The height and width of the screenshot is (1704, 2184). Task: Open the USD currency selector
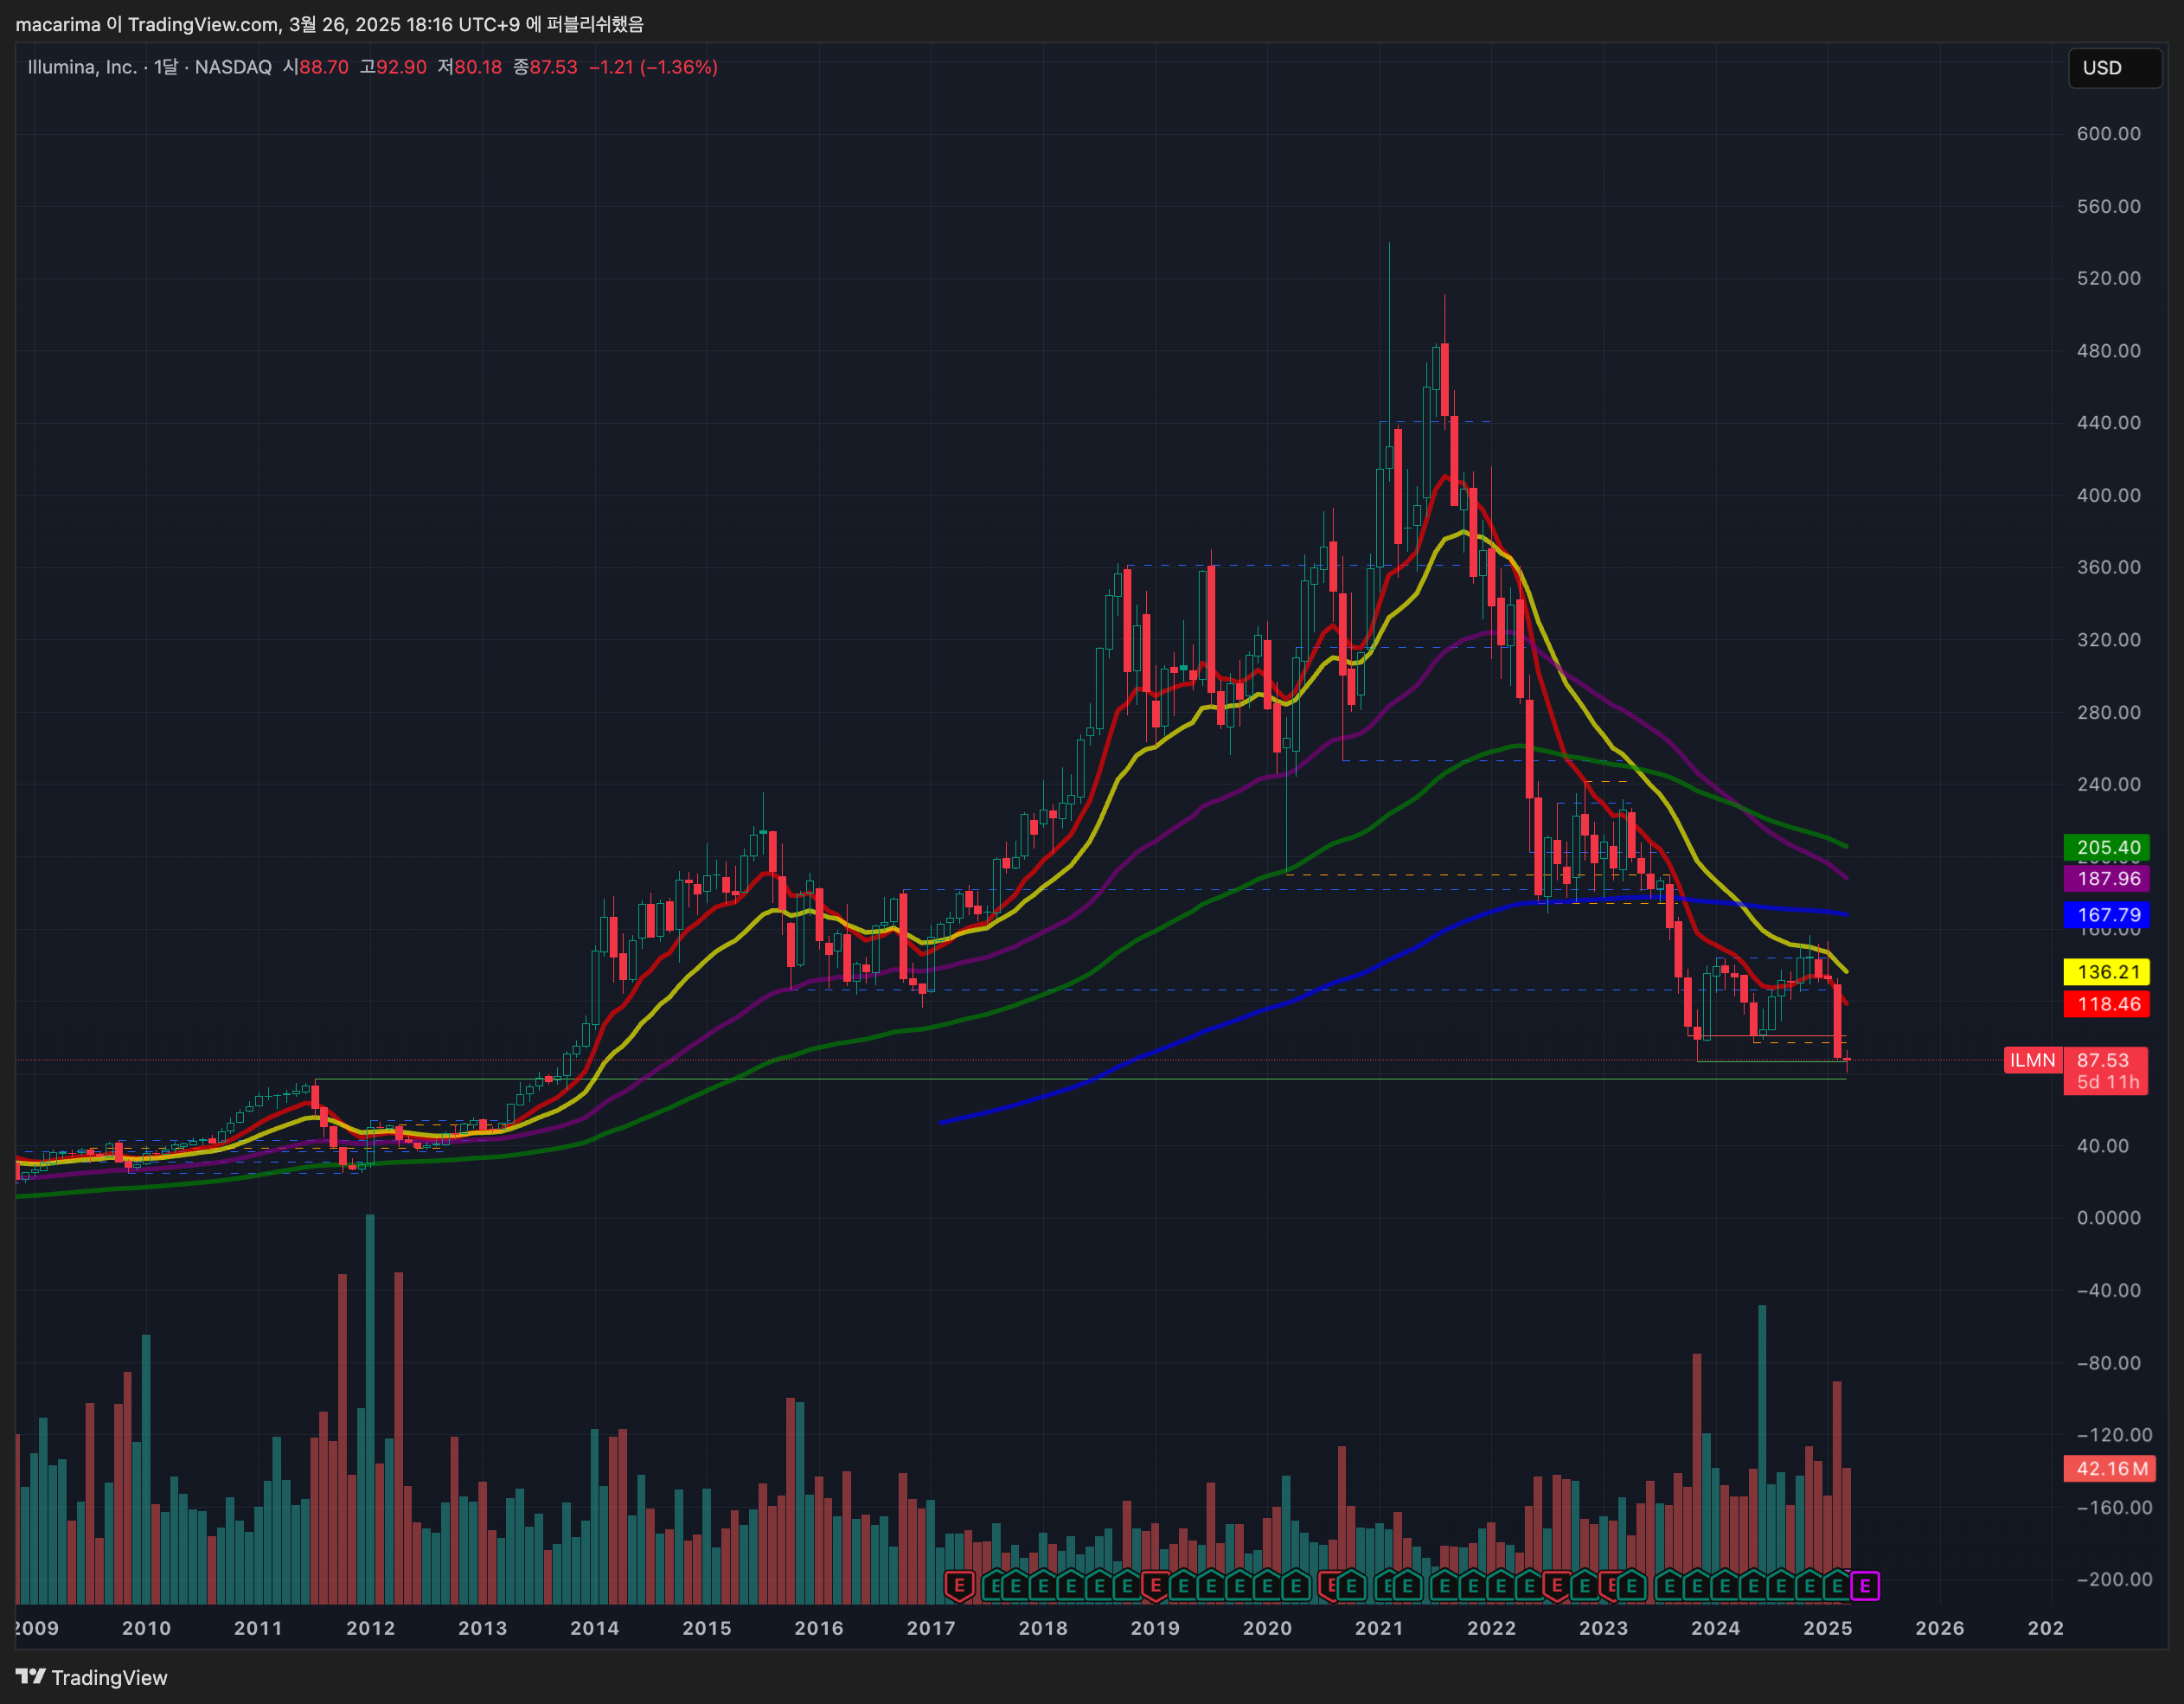pyautogui.click(x=2113, y=68)
